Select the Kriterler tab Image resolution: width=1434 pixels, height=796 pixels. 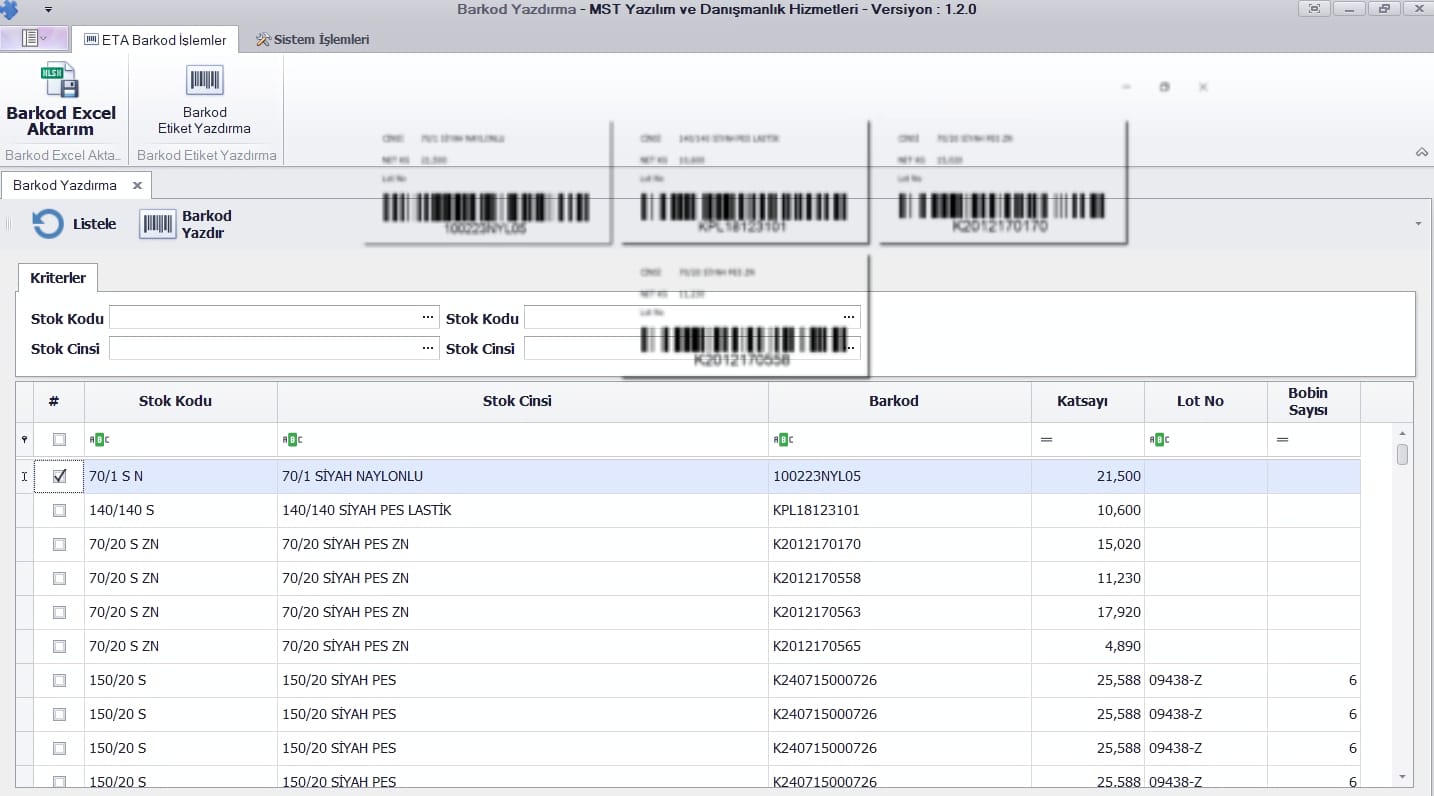coord(57,278)
